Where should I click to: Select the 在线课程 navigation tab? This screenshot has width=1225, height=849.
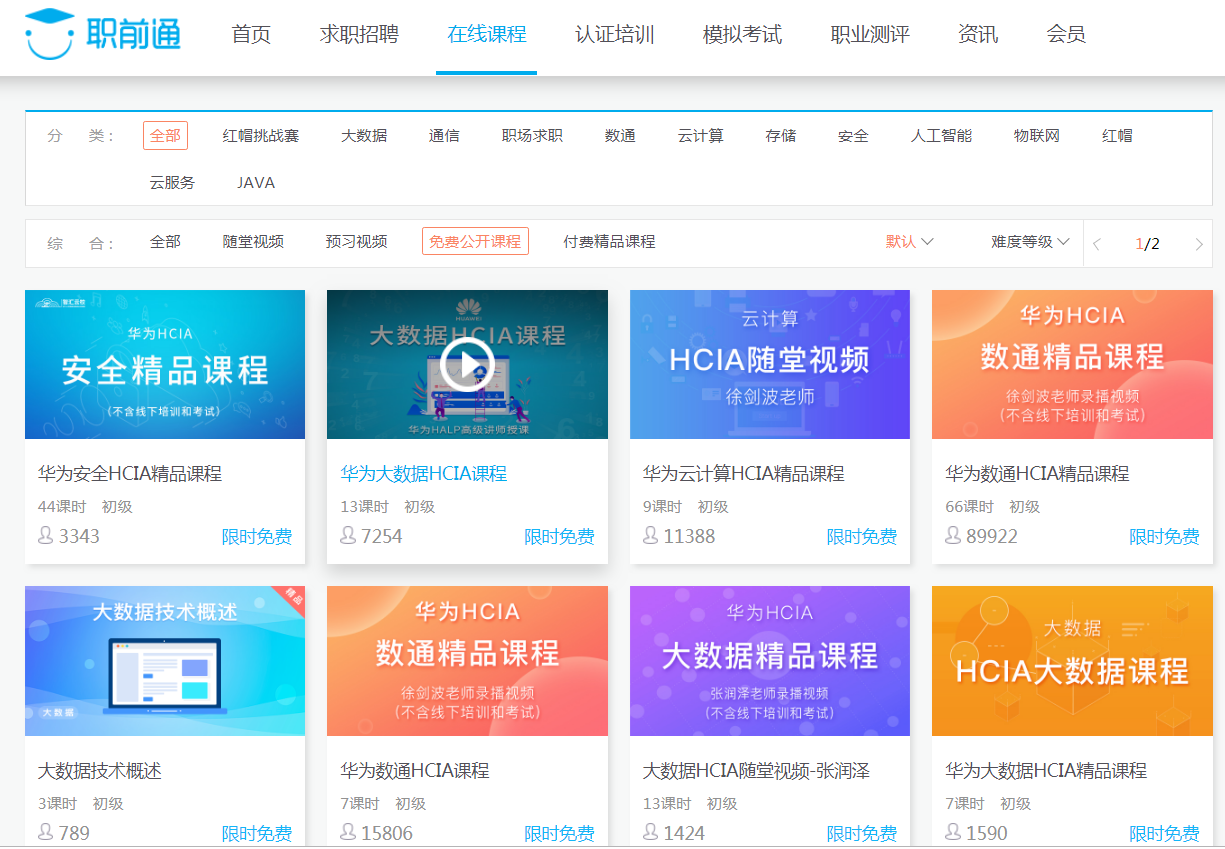[487, 35]
